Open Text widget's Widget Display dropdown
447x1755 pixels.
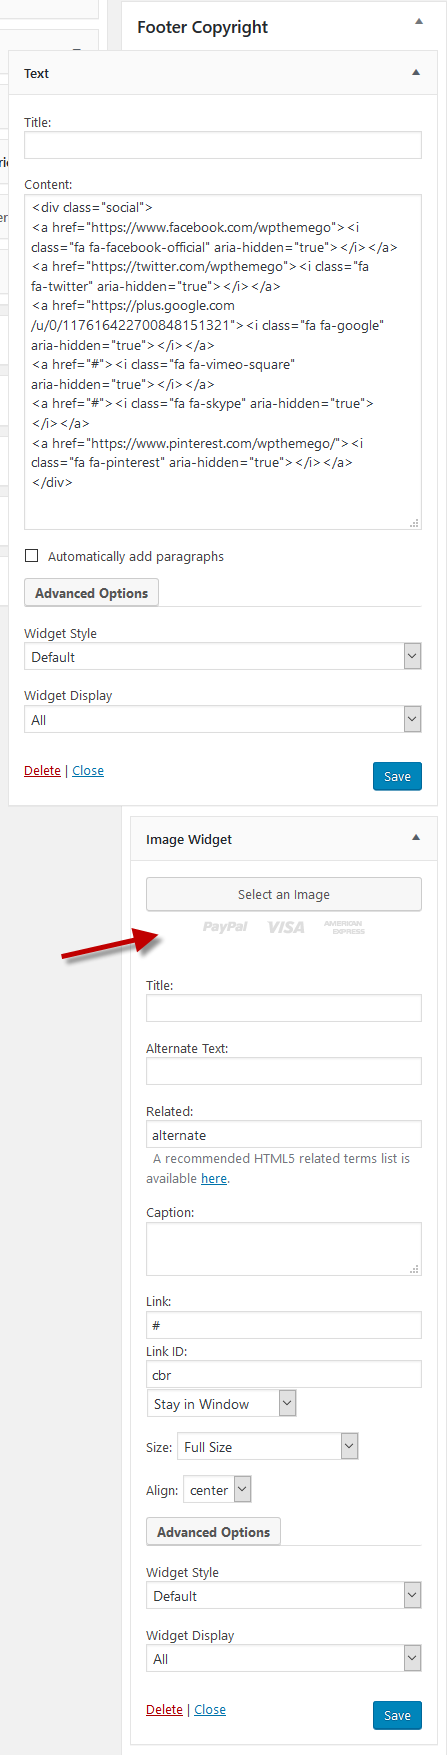pos(223,719)
